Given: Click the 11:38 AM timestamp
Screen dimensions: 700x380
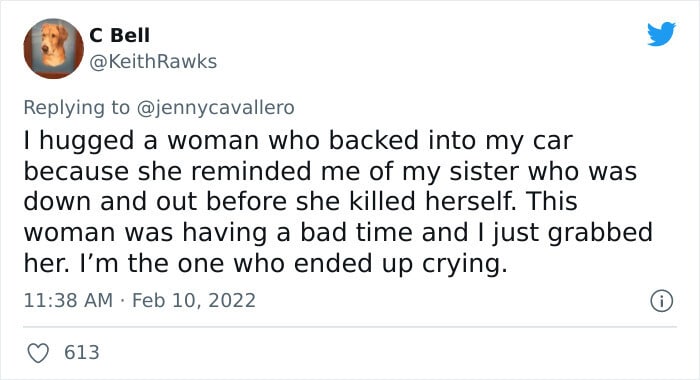Looking at the screenshot, I should point(68,300).
